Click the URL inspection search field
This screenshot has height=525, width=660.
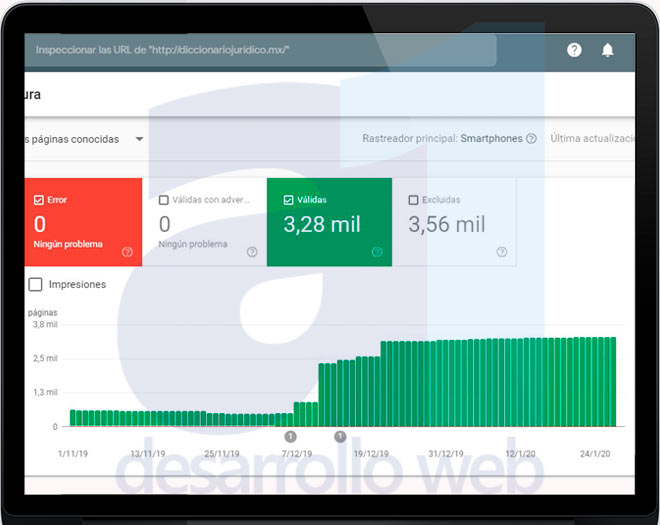[x=260, y=50]
